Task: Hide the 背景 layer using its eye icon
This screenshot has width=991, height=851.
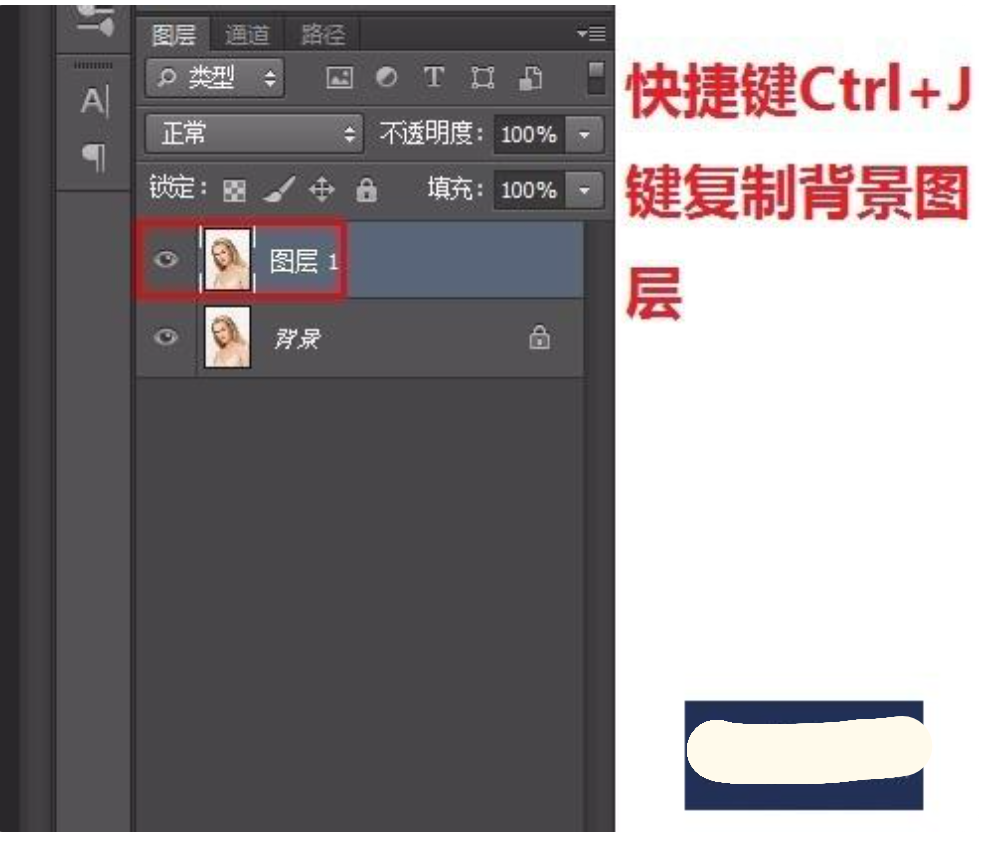Action: click(166, 338)
